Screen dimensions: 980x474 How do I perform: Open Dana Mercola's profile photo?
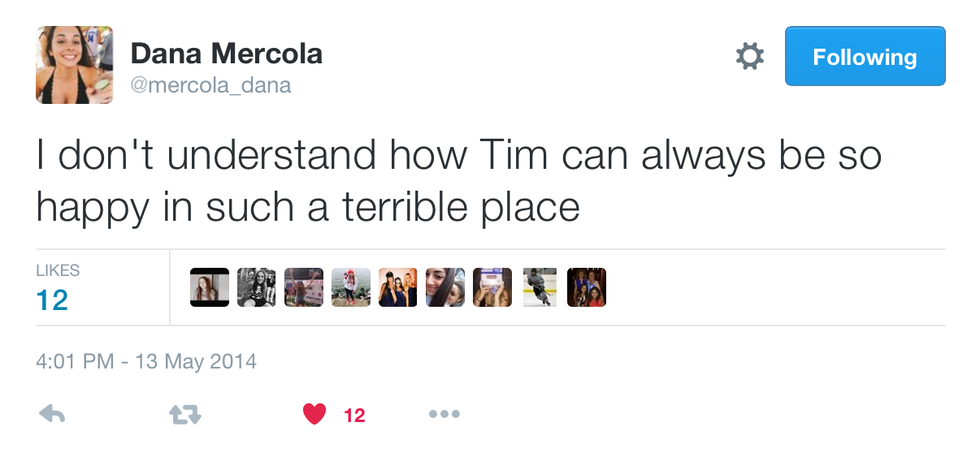(x=74, y=65)
